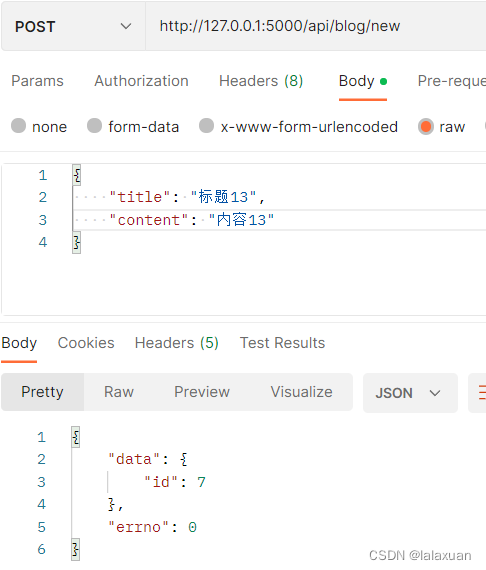This screenshot has width=486, height=570.
Task: Switch to the Raw response view
Action: tap(119, 392)
